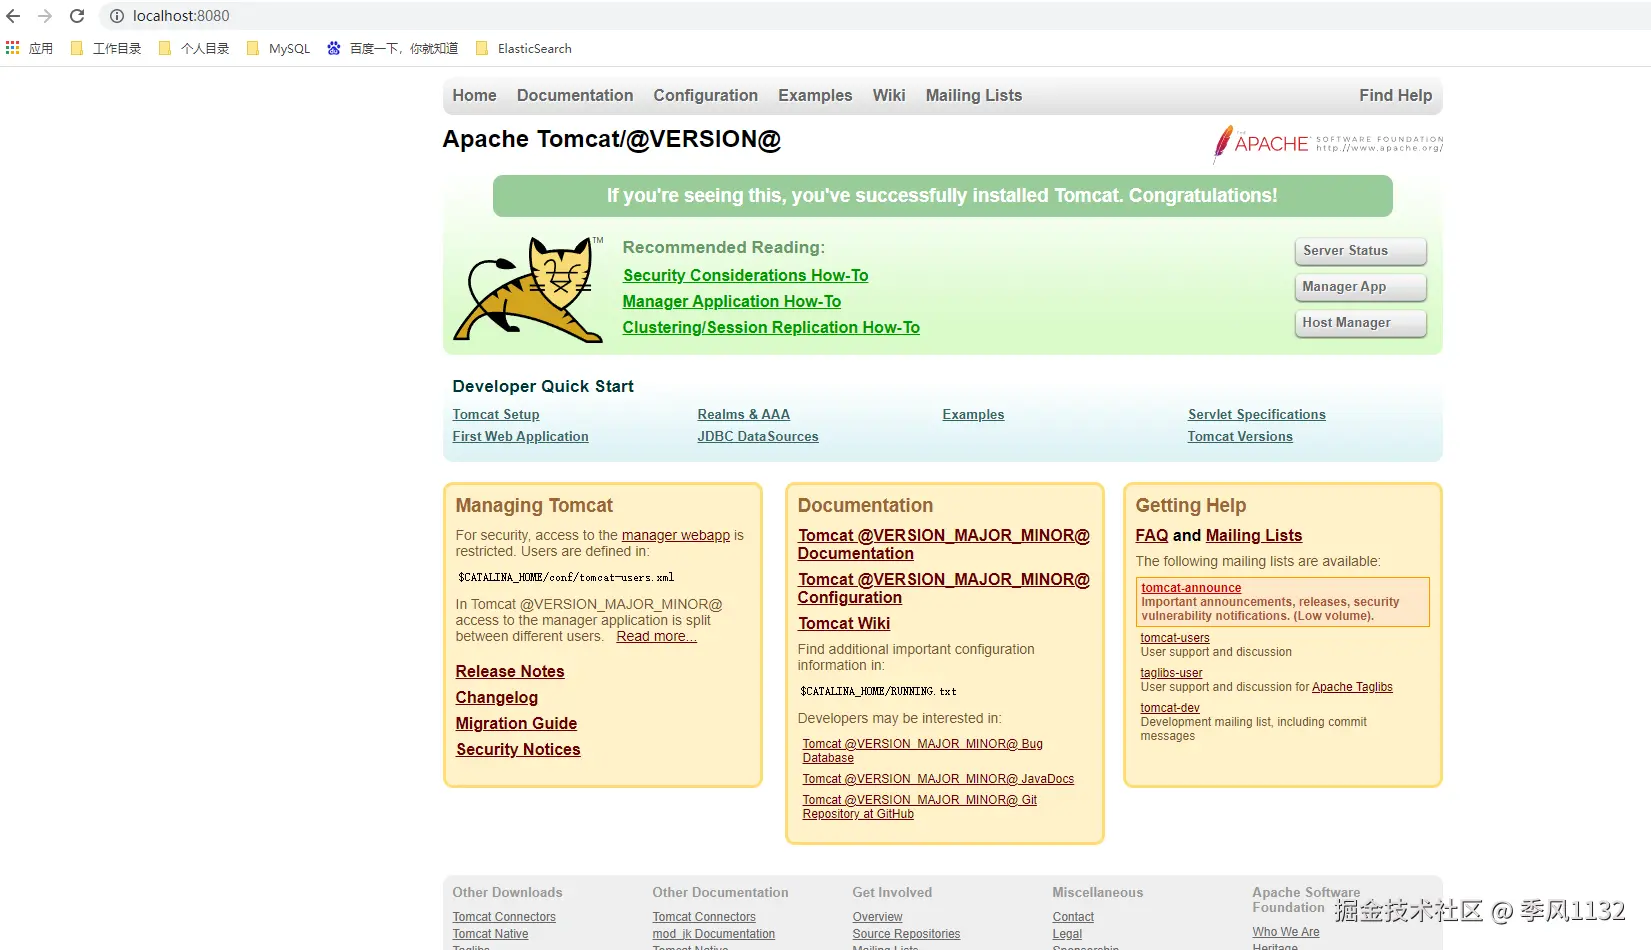1651x950 pixels.
Task: Open mod_jk Documentation link
Action: coord(714,935)
